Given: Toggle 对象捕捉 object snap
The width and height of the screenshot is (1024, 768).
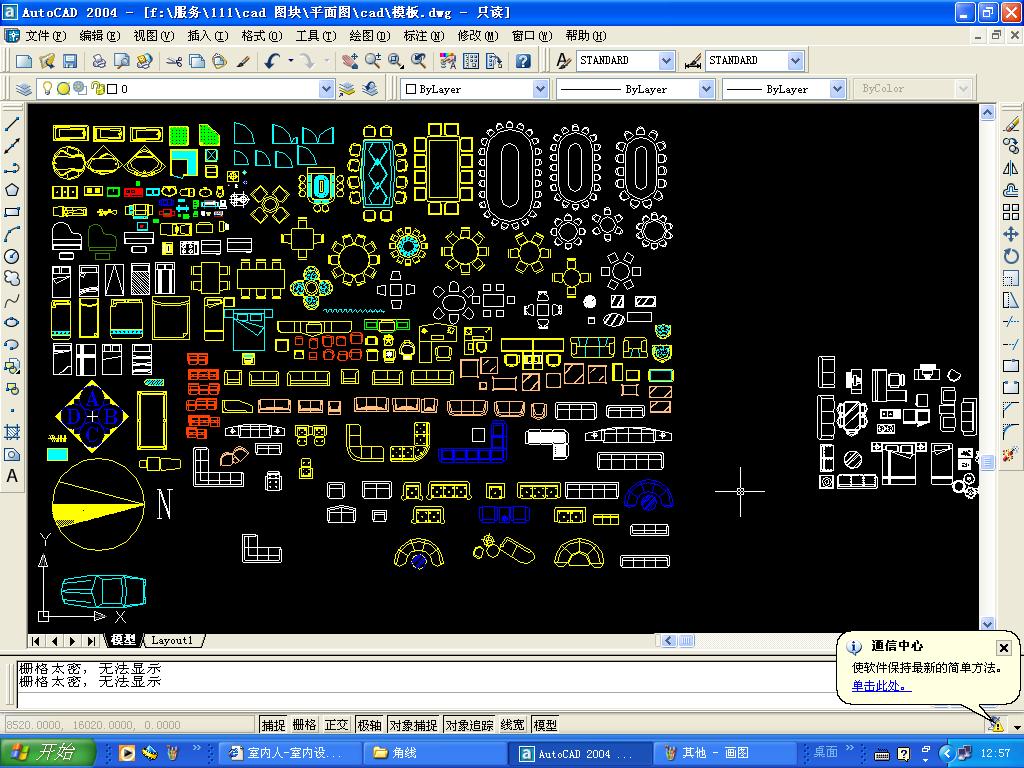Looking at the screenshot, I should click(x=413, y=725).
